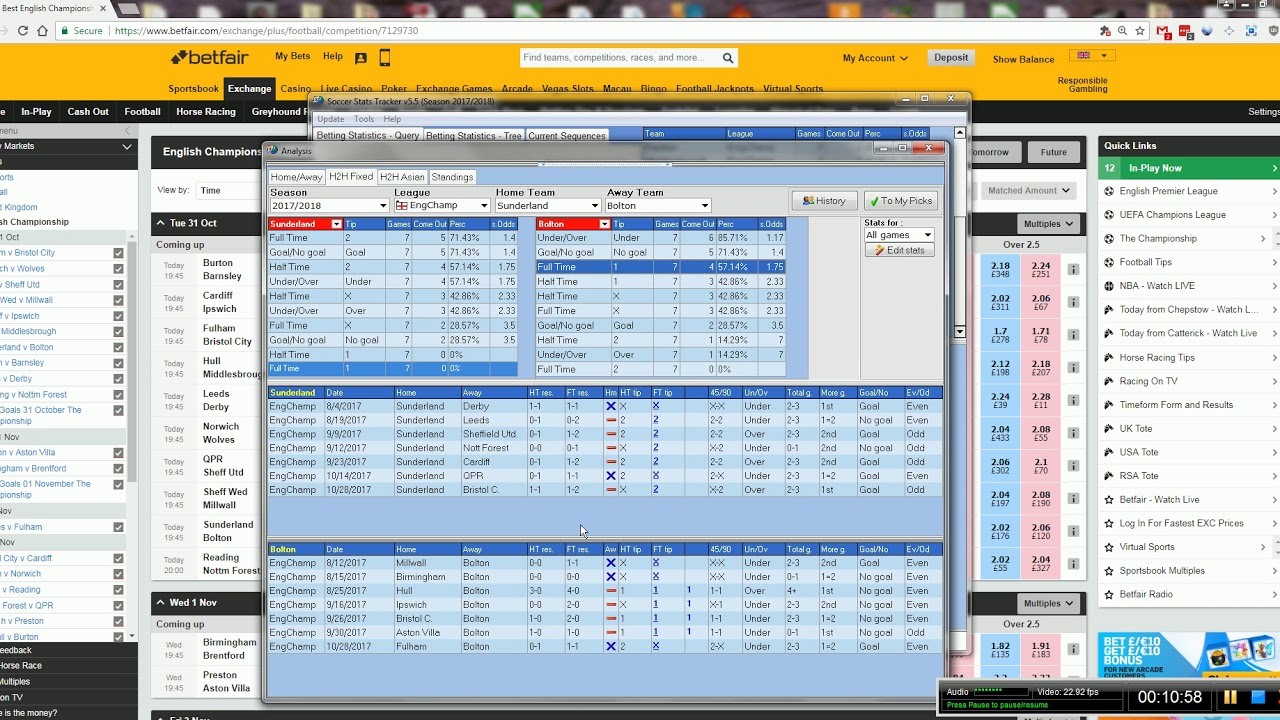Click Show Balance link
Image resolution: width=1280 pixels, height=720 pixels.
[1023, 59]
